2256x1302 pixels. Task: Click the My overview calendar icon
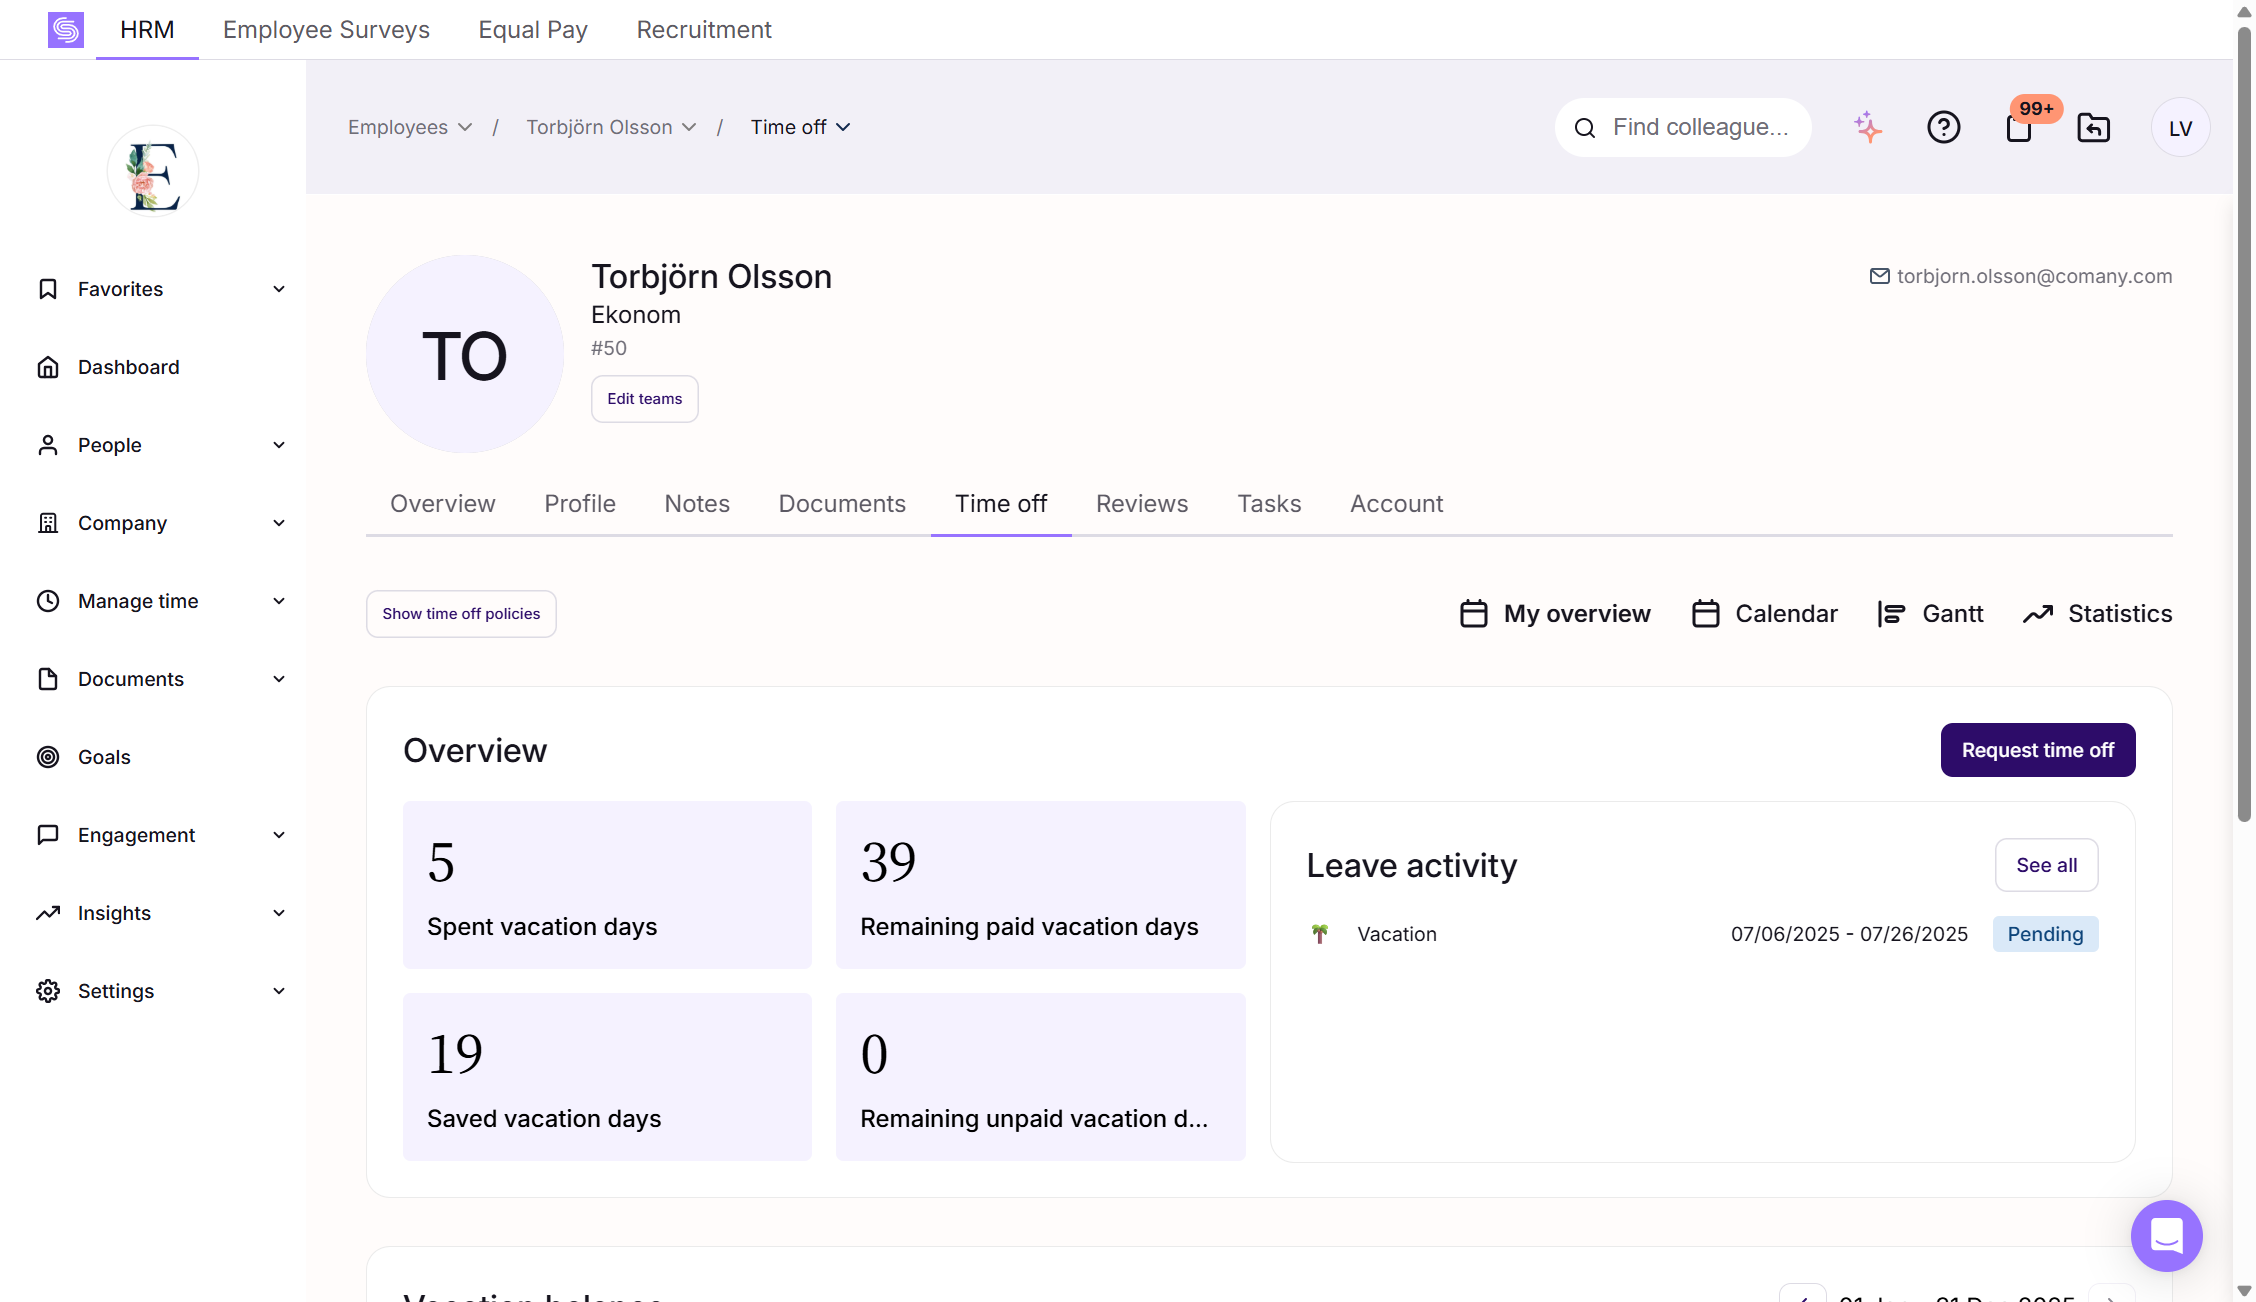tap(1474, 613)
